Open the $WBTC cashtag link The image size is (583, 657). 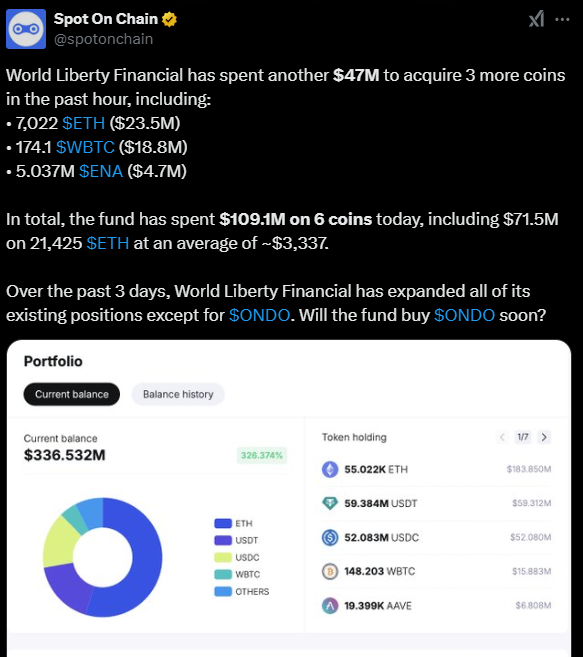click(85, 147)
